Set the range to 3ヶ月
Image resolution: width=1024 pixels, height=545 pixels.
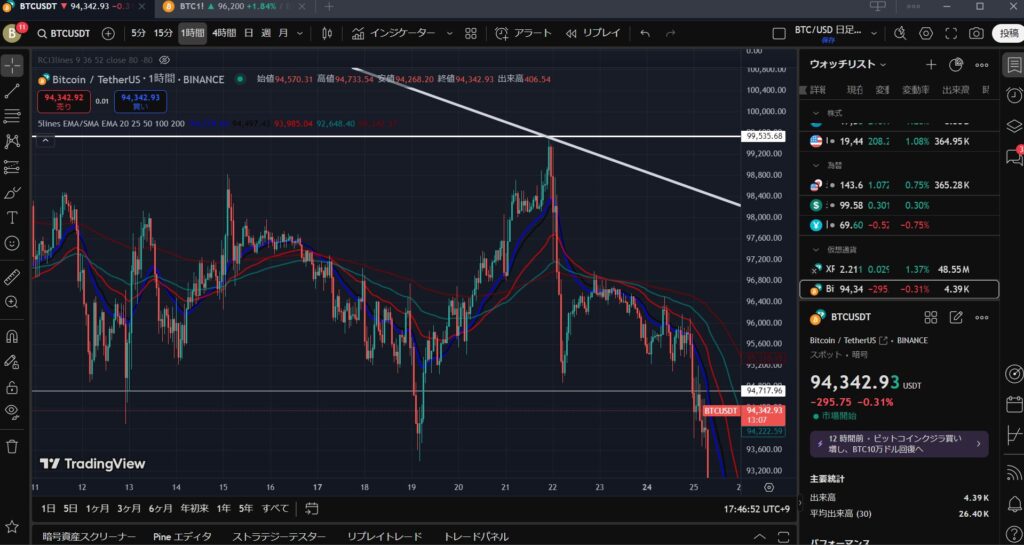point(129,508)
